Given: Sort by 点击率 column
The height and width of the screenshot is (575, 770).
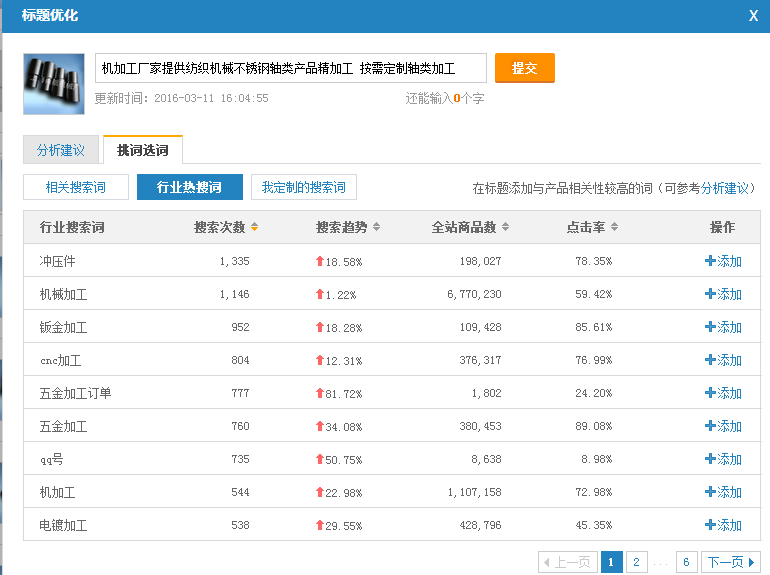Looking at the screenshot, I should 614,228.
